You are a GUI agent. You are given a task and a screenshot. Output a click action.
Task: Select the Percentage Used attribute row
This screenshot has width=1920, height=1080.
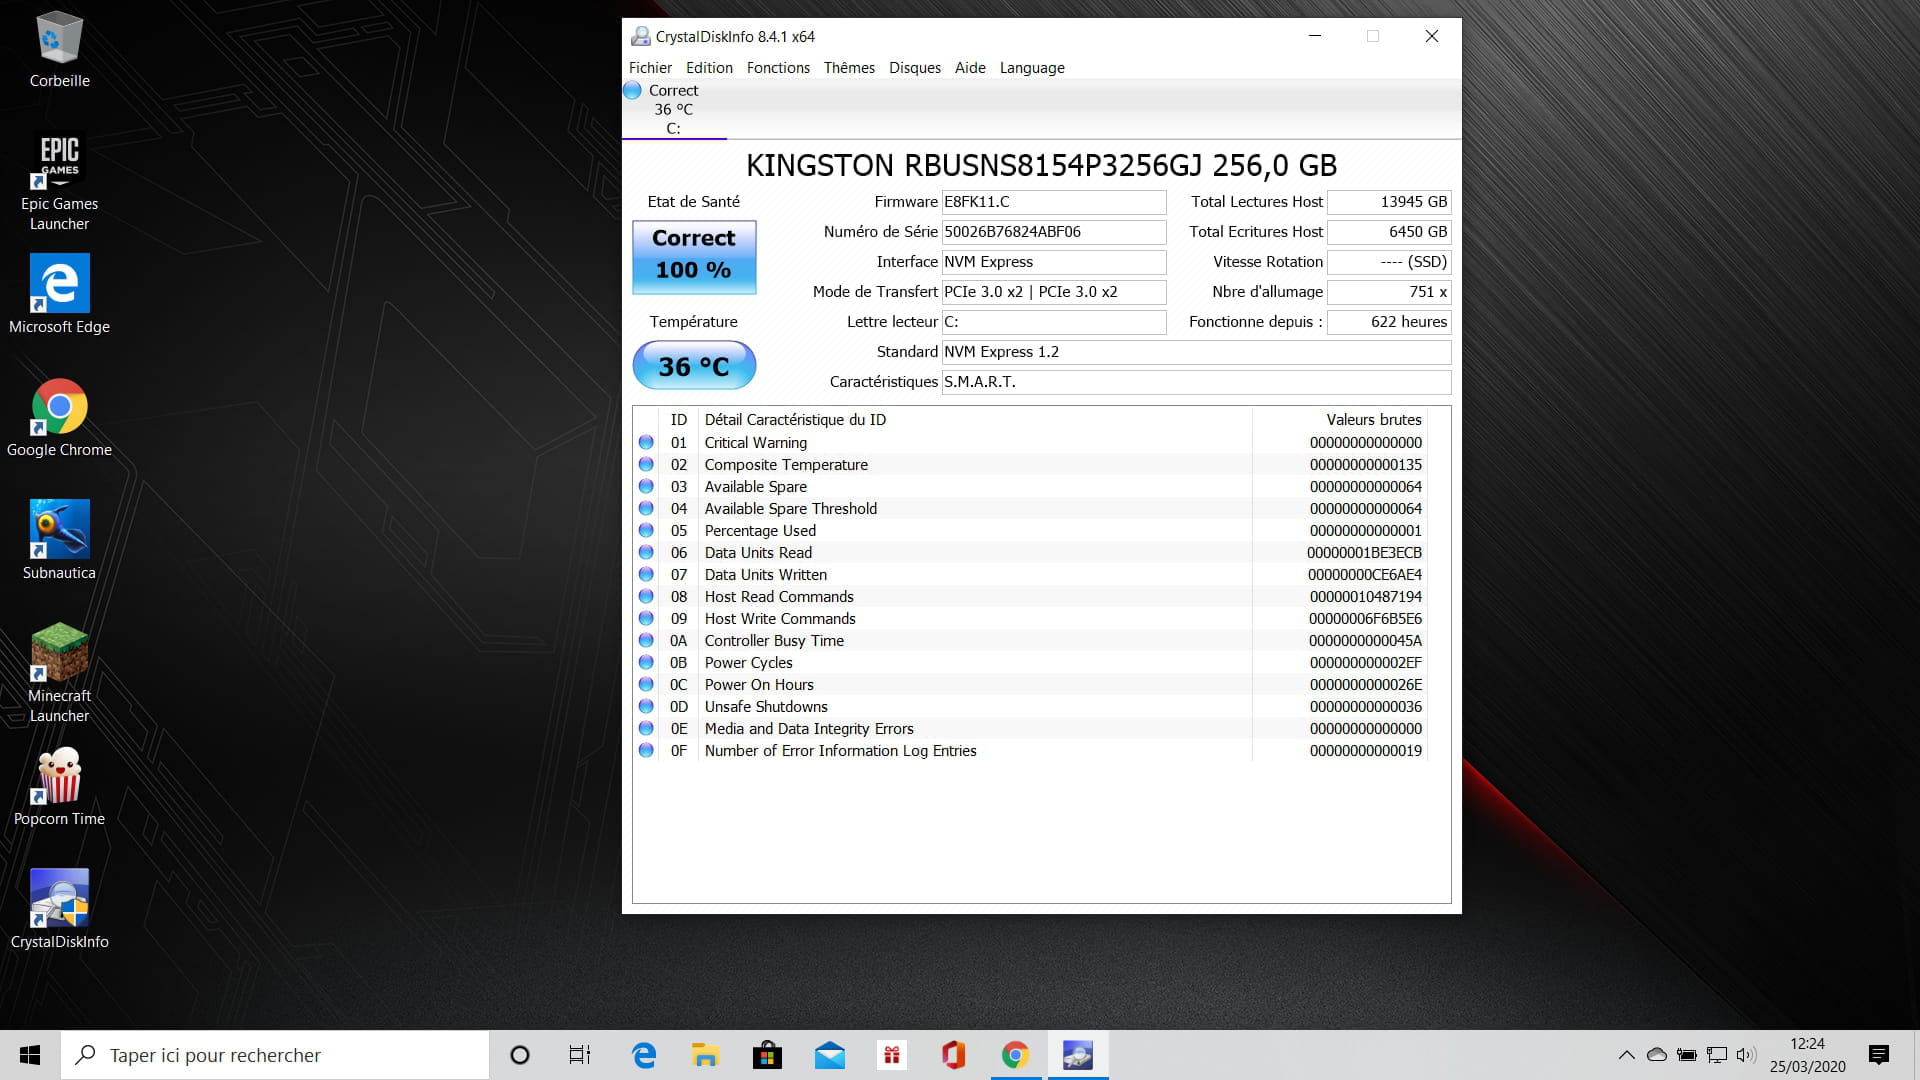(x=1031, y=531)
